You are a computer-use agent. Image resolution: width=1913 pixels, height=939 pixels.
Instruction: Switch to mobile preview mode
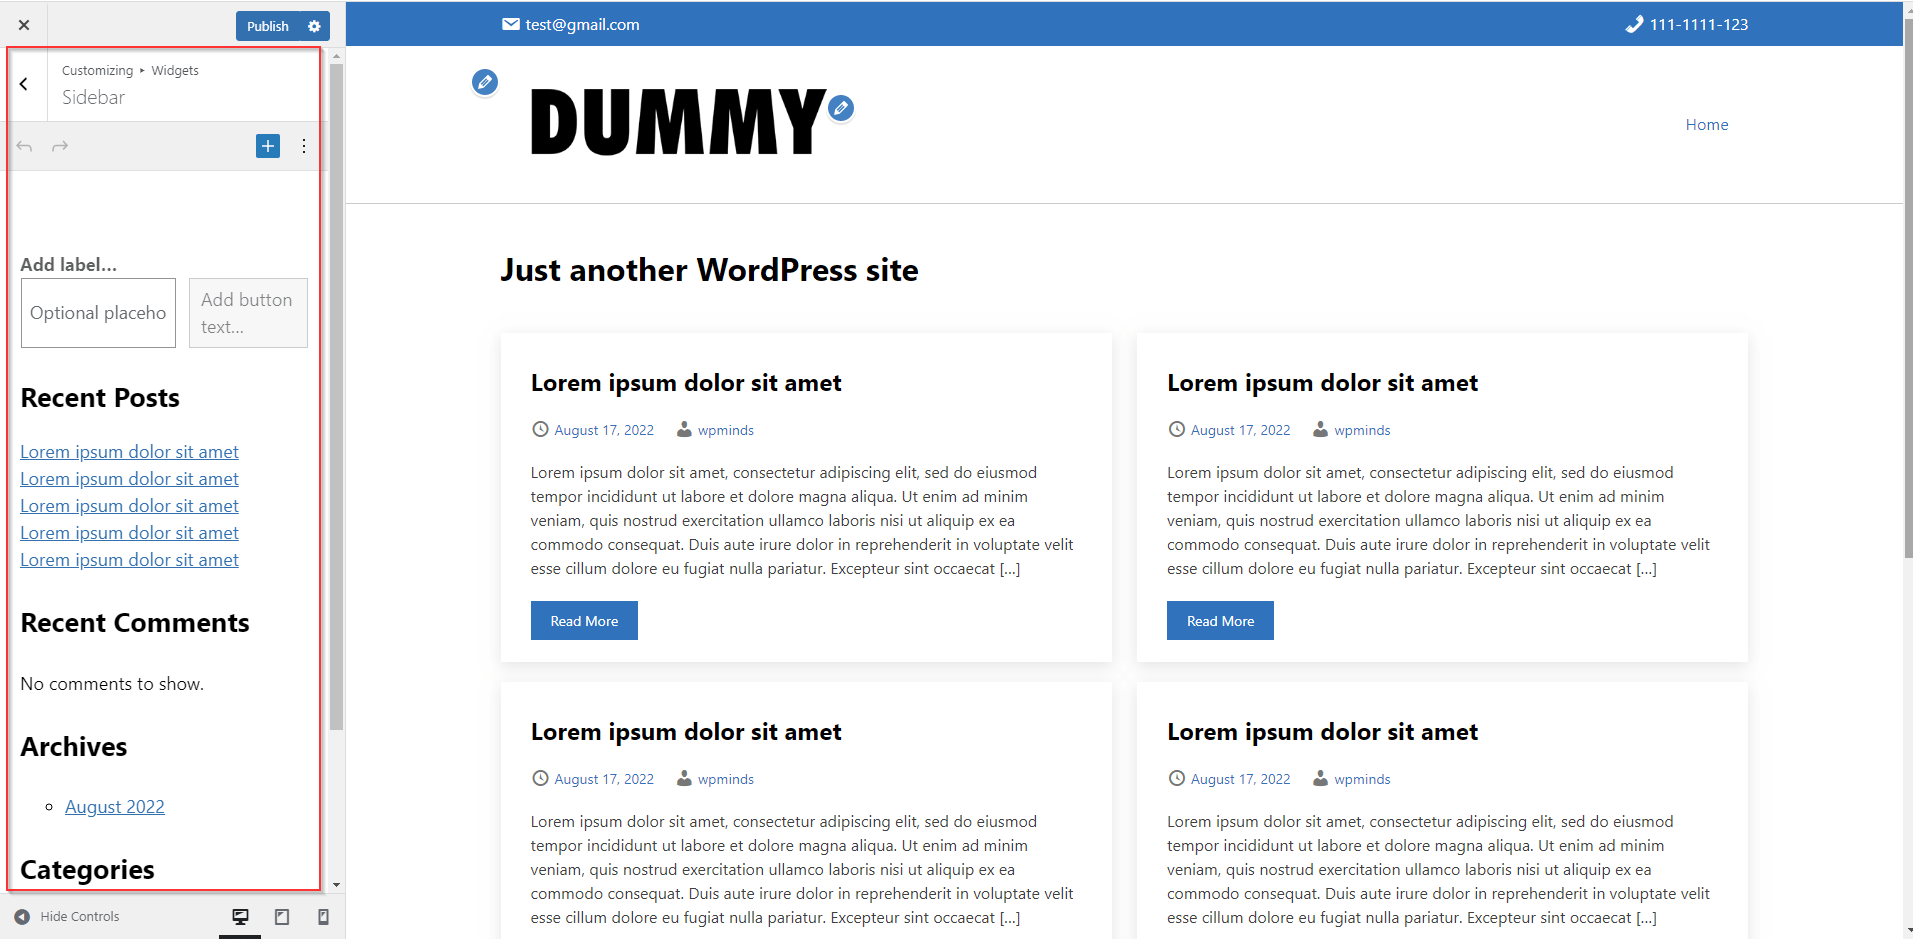322,916
